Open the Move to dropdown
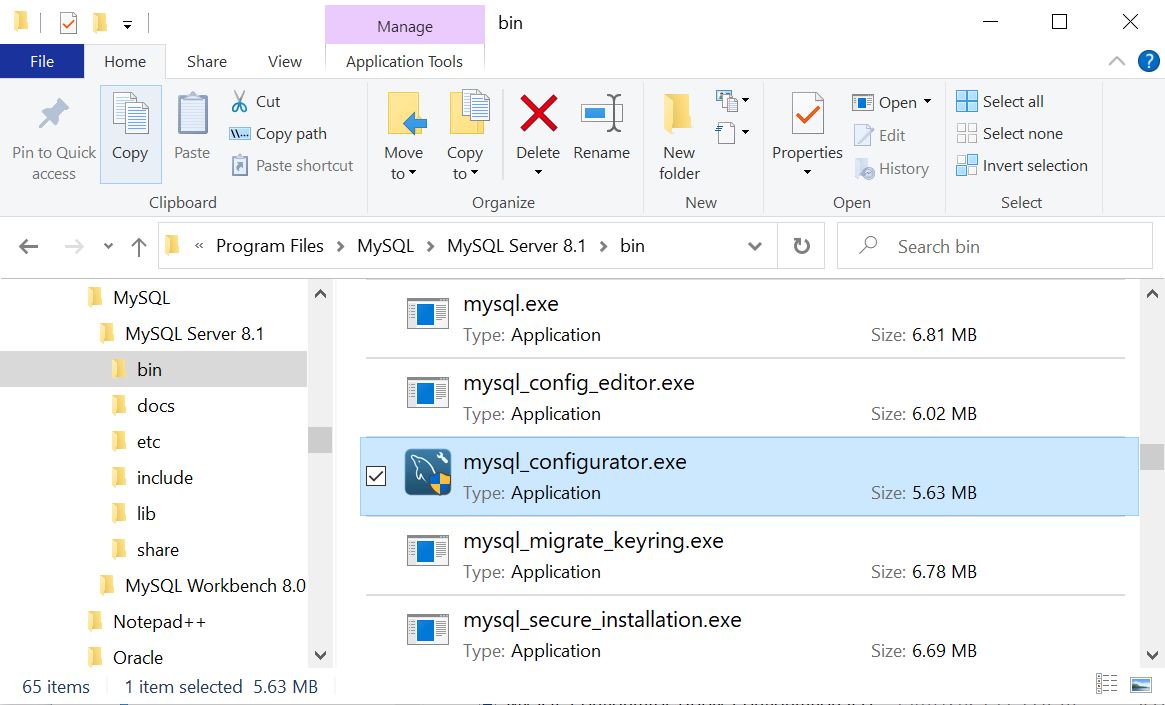The width and height of the screenshot is (1165, 705). (404, 140)
